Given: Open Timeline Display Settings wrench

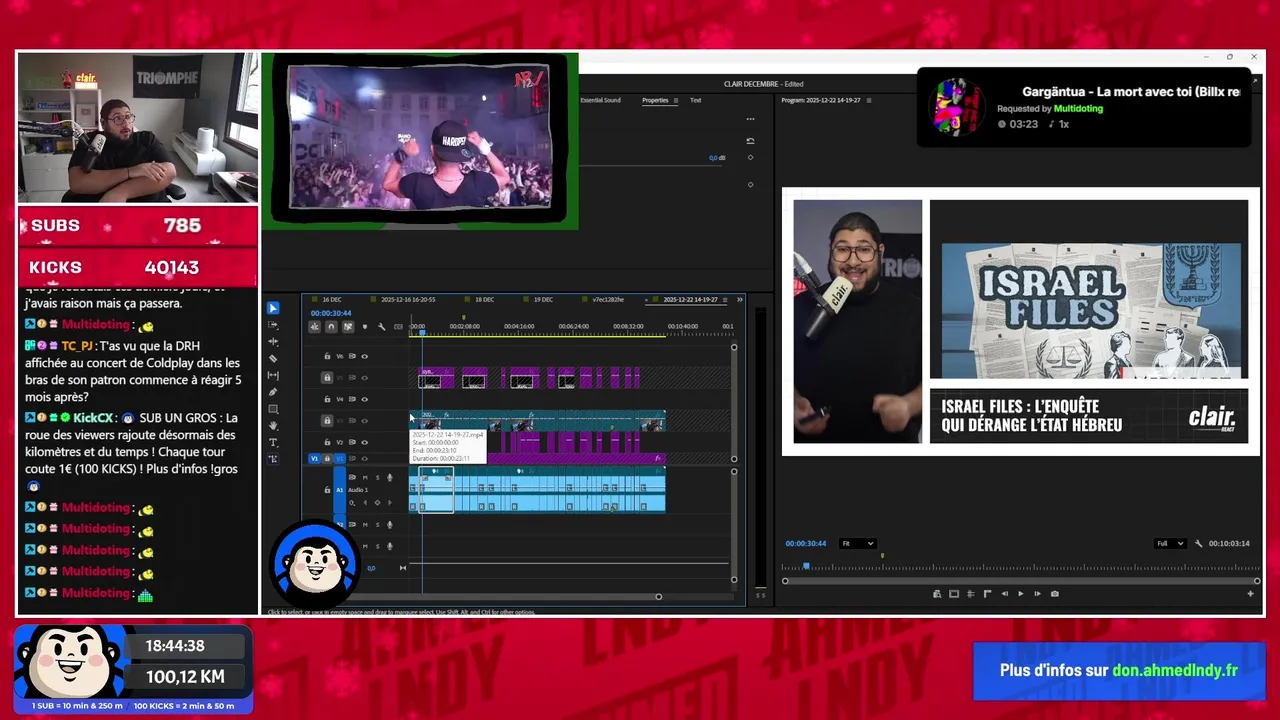Looking at the screenshot, I should coord(381,326).
